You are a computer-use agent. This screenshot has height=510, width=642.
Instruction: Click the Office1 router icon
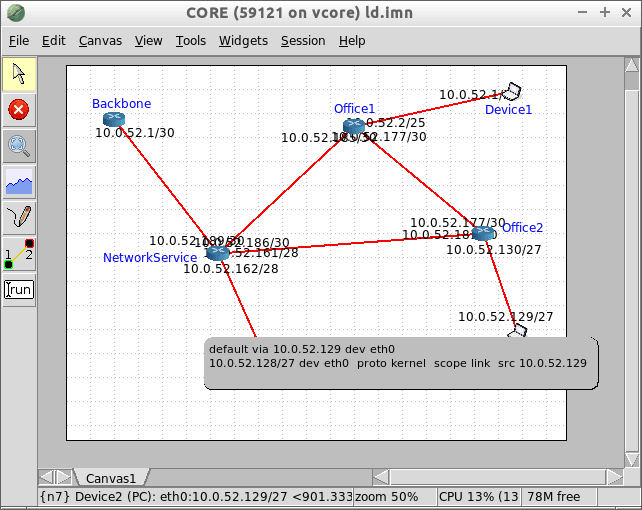click(354, 126)
